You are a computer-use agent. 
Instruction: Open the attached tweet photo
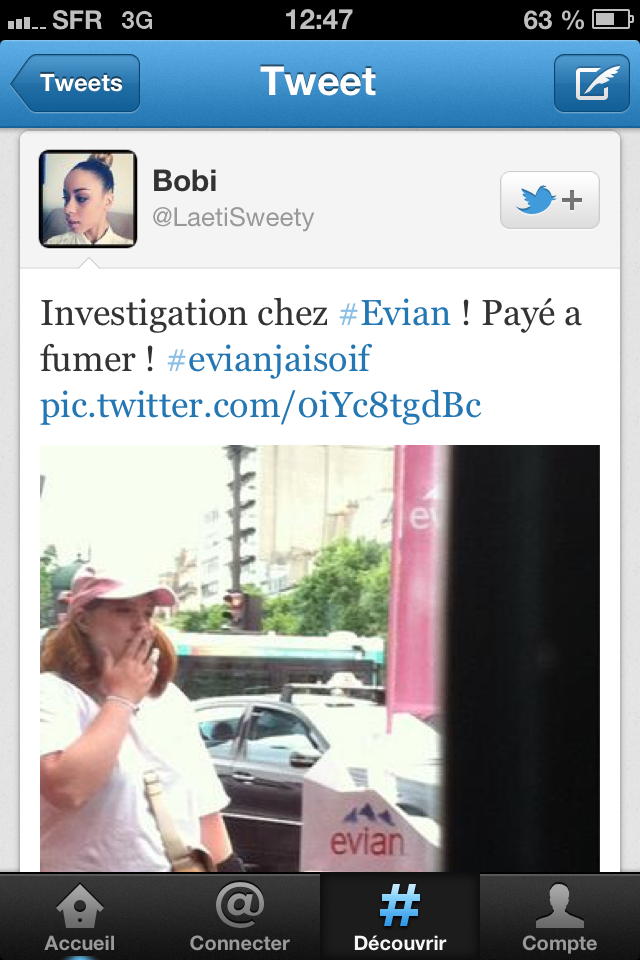click(x=320, y=658)
